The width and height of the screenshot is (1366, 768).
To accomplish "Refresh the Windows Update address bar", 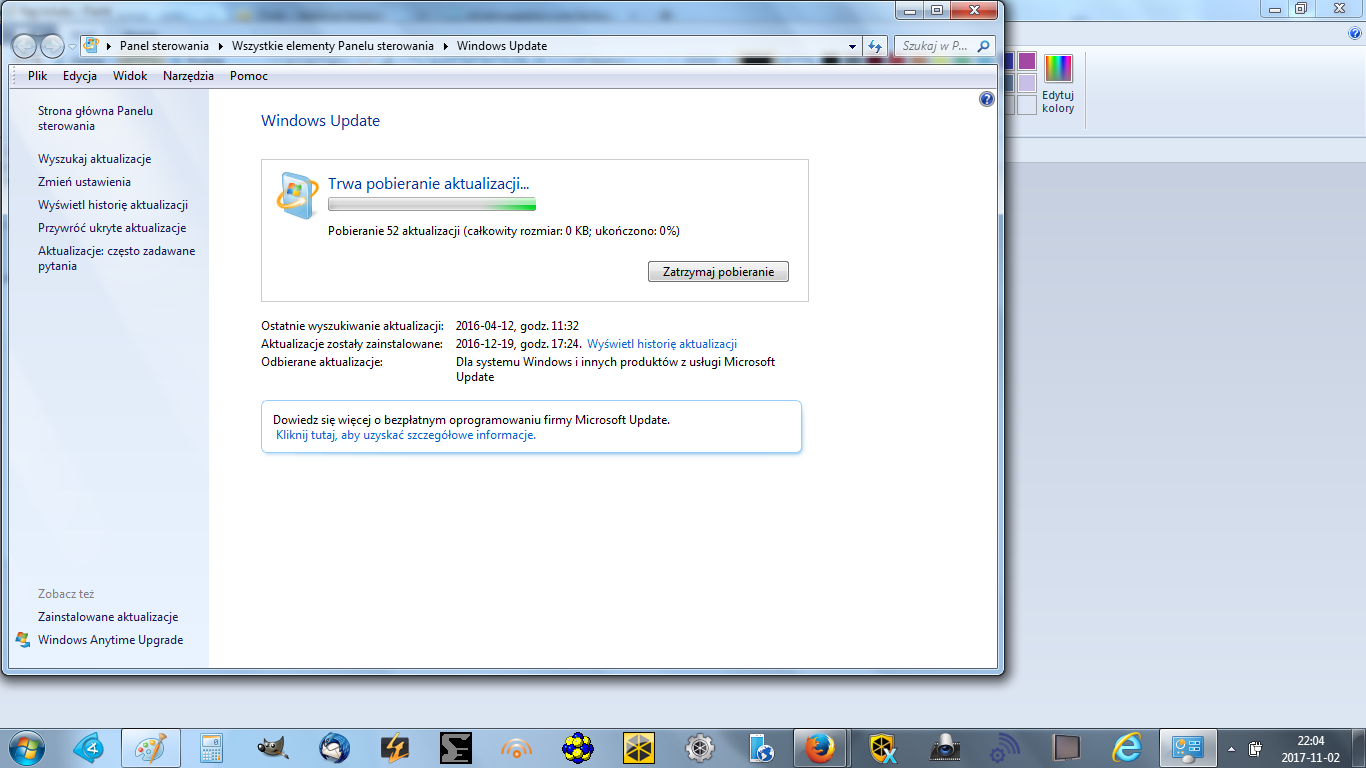I will (876, 46).
